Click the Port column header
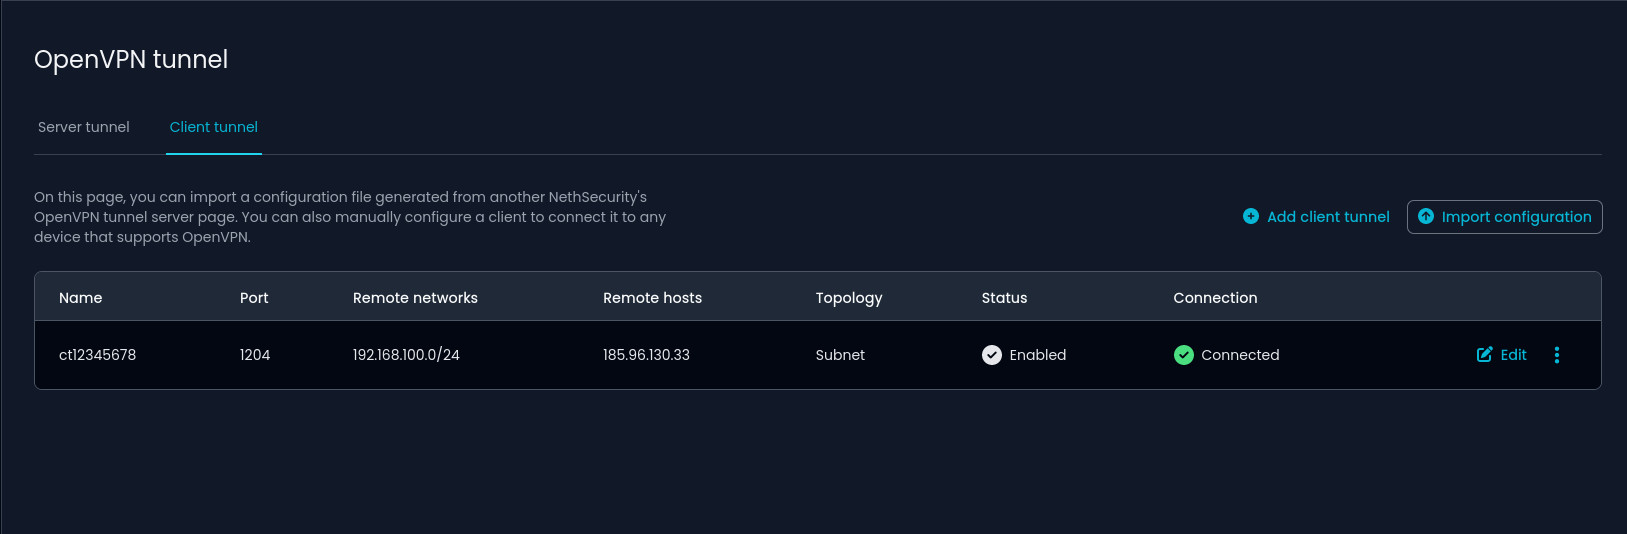 pyautogui.click(x=254, y=298)
